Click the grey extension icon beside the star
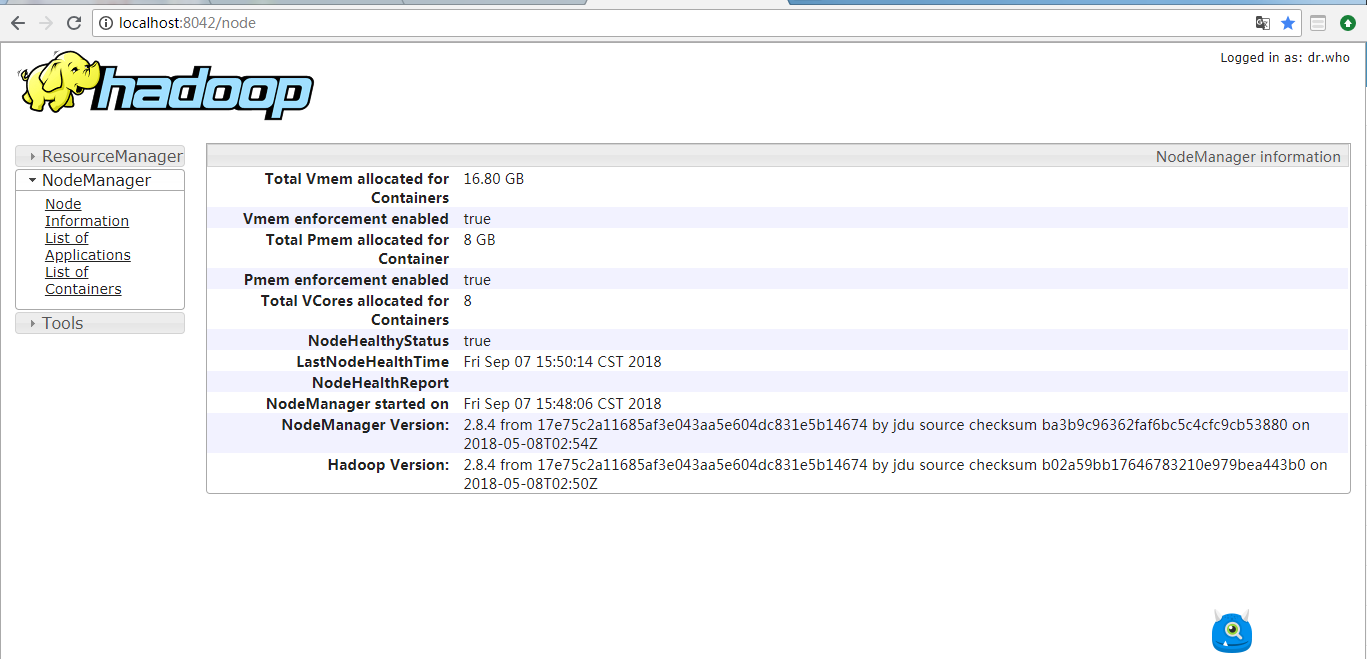1367x659 pixels. click(x=1319, y=23)
